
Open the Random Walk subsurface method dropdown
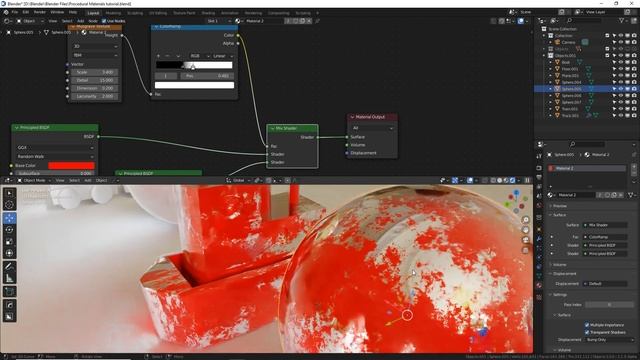pos(55,156)
